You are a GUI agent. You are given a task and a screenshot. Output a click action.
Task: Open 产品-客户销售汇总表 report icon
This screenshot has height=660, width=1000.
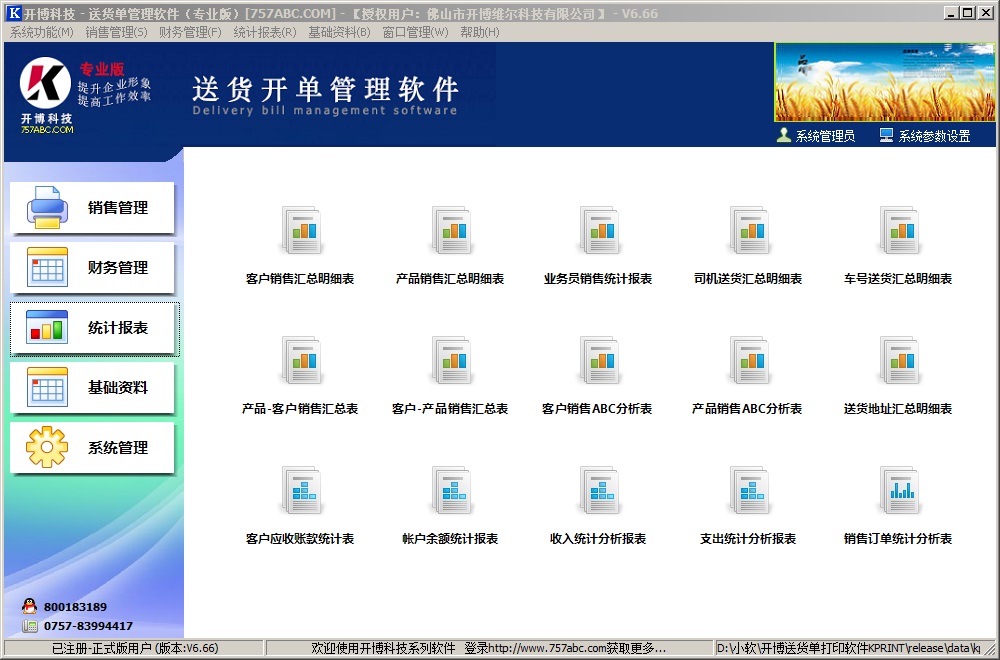[x=300, y=361]
